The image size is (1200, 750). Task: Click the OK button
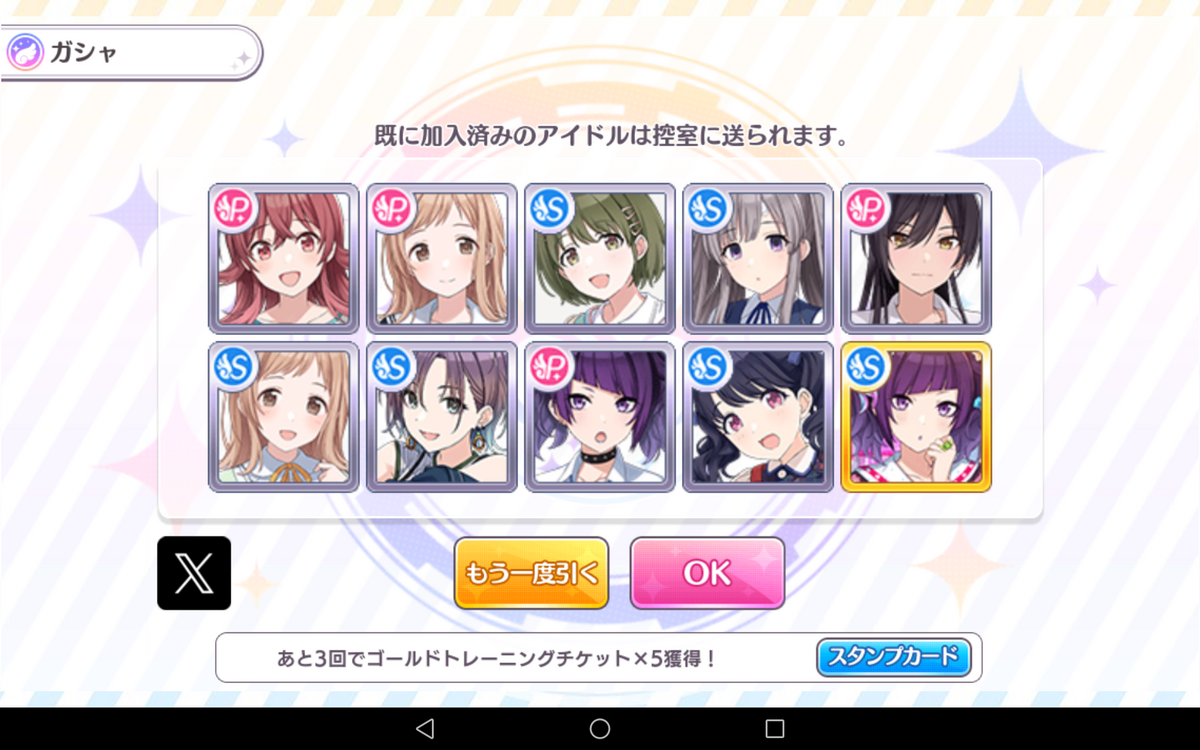tap(707, 573)
